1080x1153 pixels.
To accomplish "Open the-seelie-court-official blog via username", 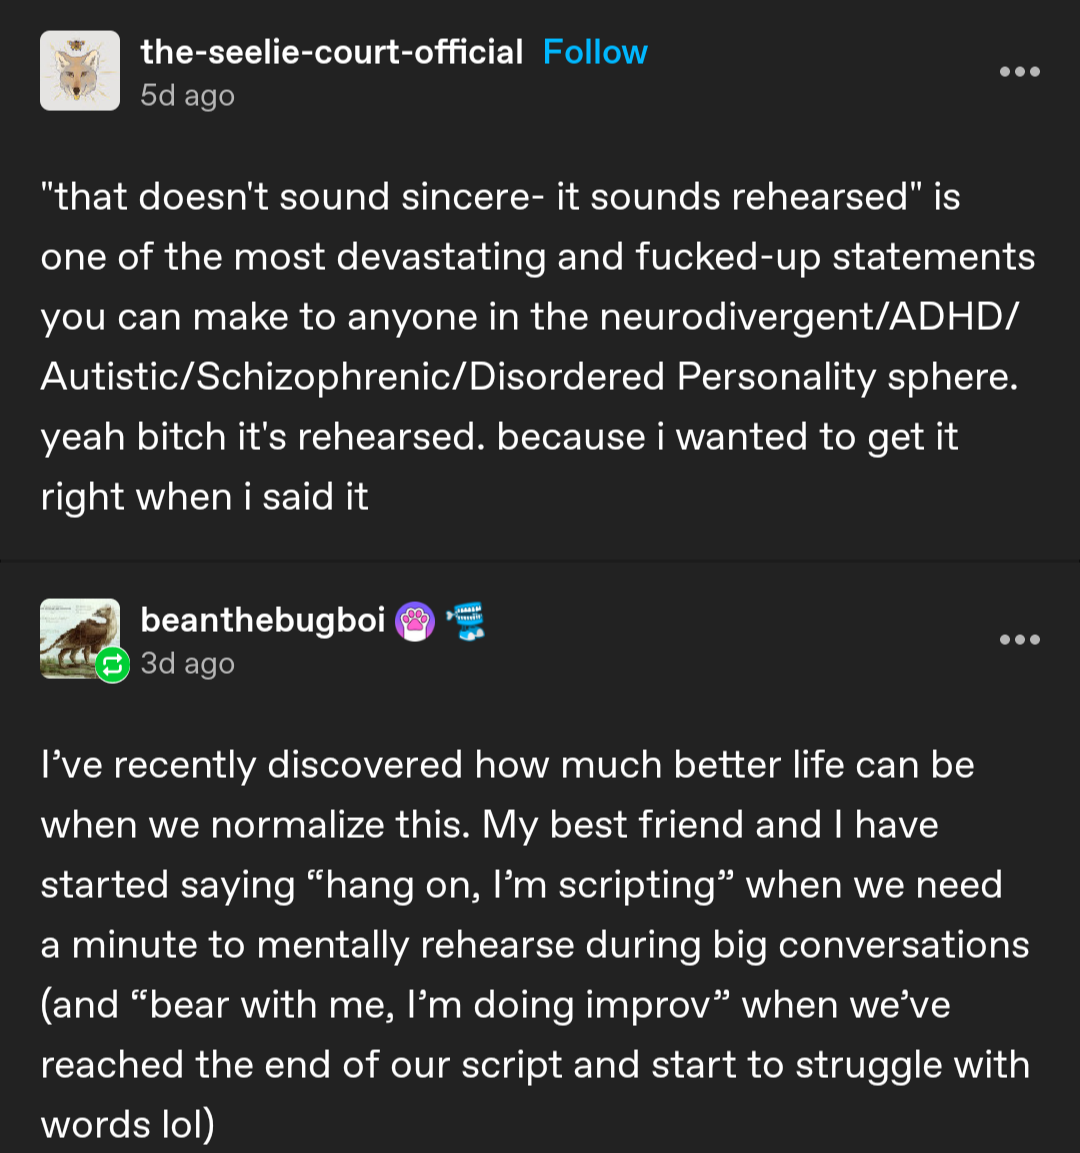I will pos(331,52).
